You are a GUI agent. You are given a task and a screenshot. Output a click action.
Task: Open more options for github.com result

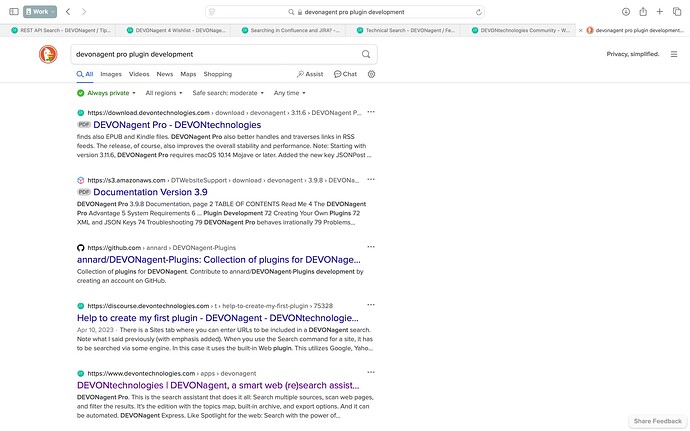[x=371, y=247]
